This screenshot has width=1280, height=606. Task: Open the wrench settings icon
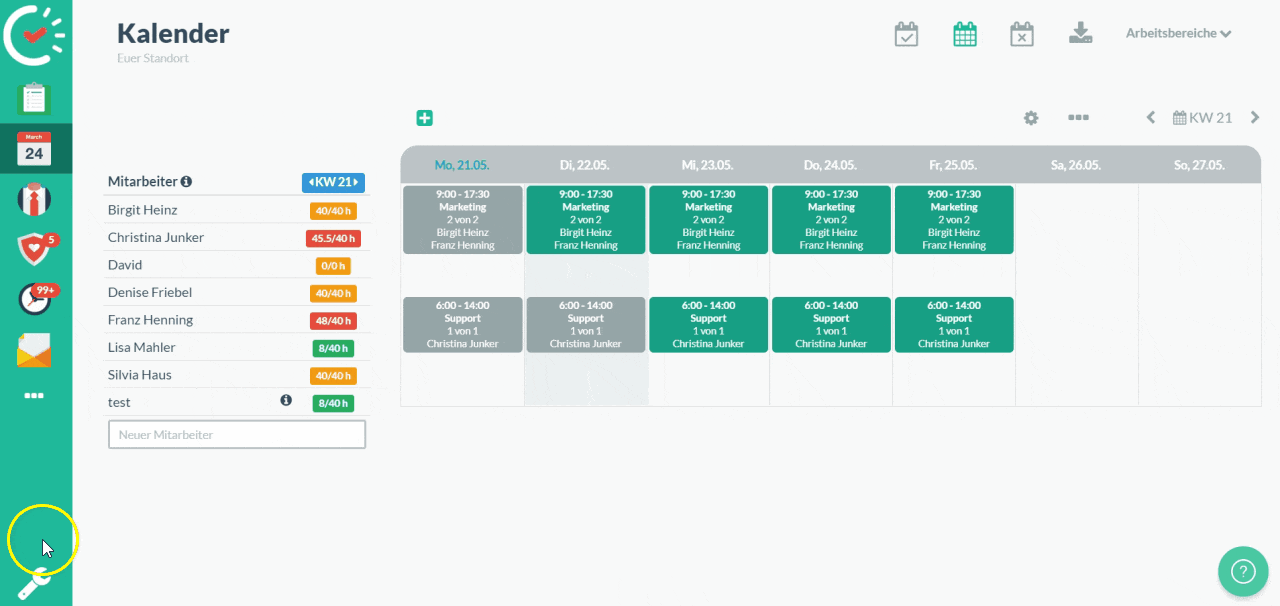pyautogui.click(x=33, y=582)
